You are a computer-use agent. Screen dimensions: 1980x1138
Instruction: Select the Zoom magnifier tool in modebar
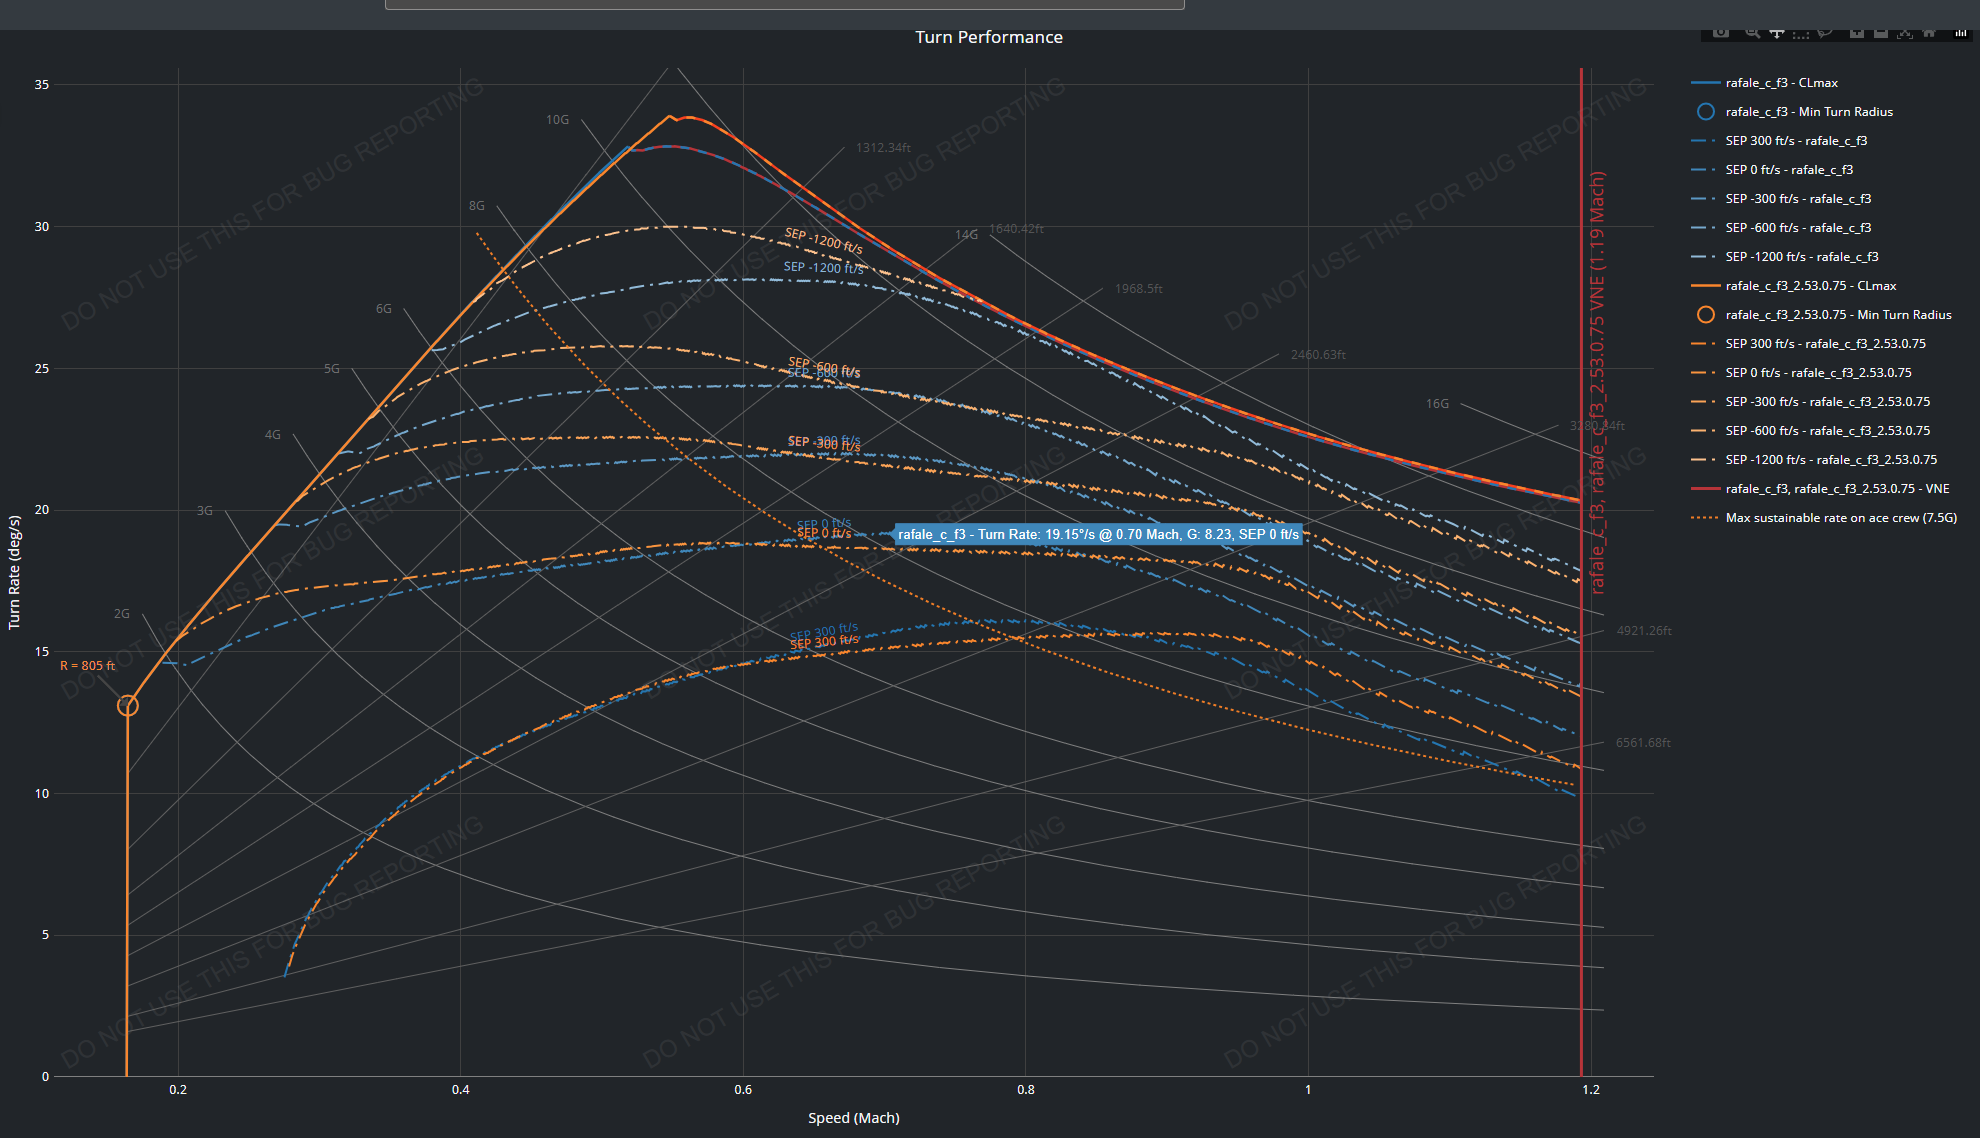[1753, 33]
